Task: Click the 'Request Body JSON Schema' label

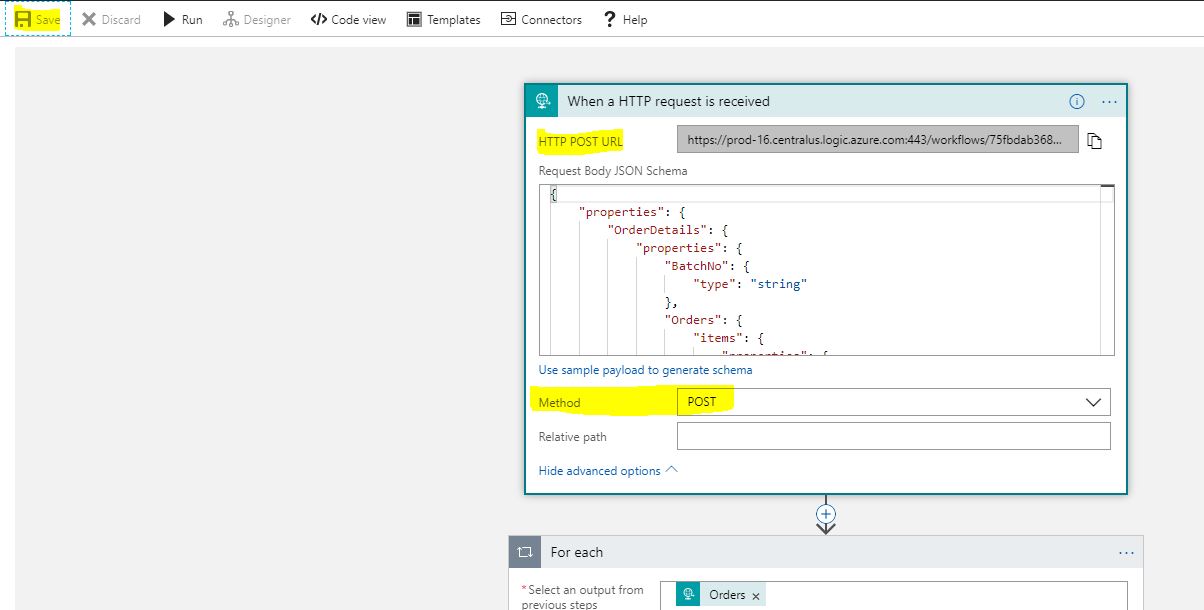Action: 613,171
